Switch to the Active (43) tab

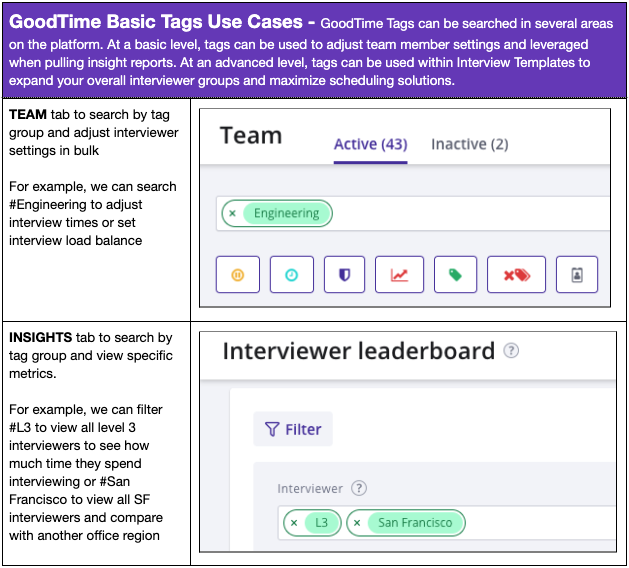370,144
